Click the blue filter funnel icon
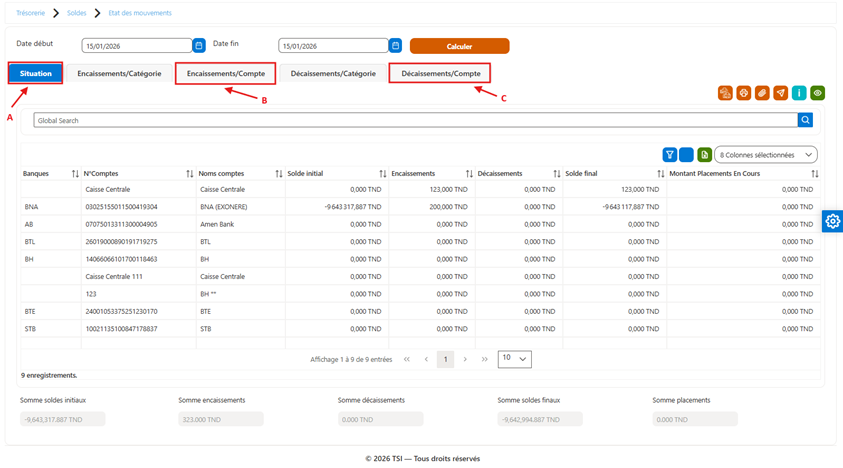 pyautogui.click(x=669, y=155)
